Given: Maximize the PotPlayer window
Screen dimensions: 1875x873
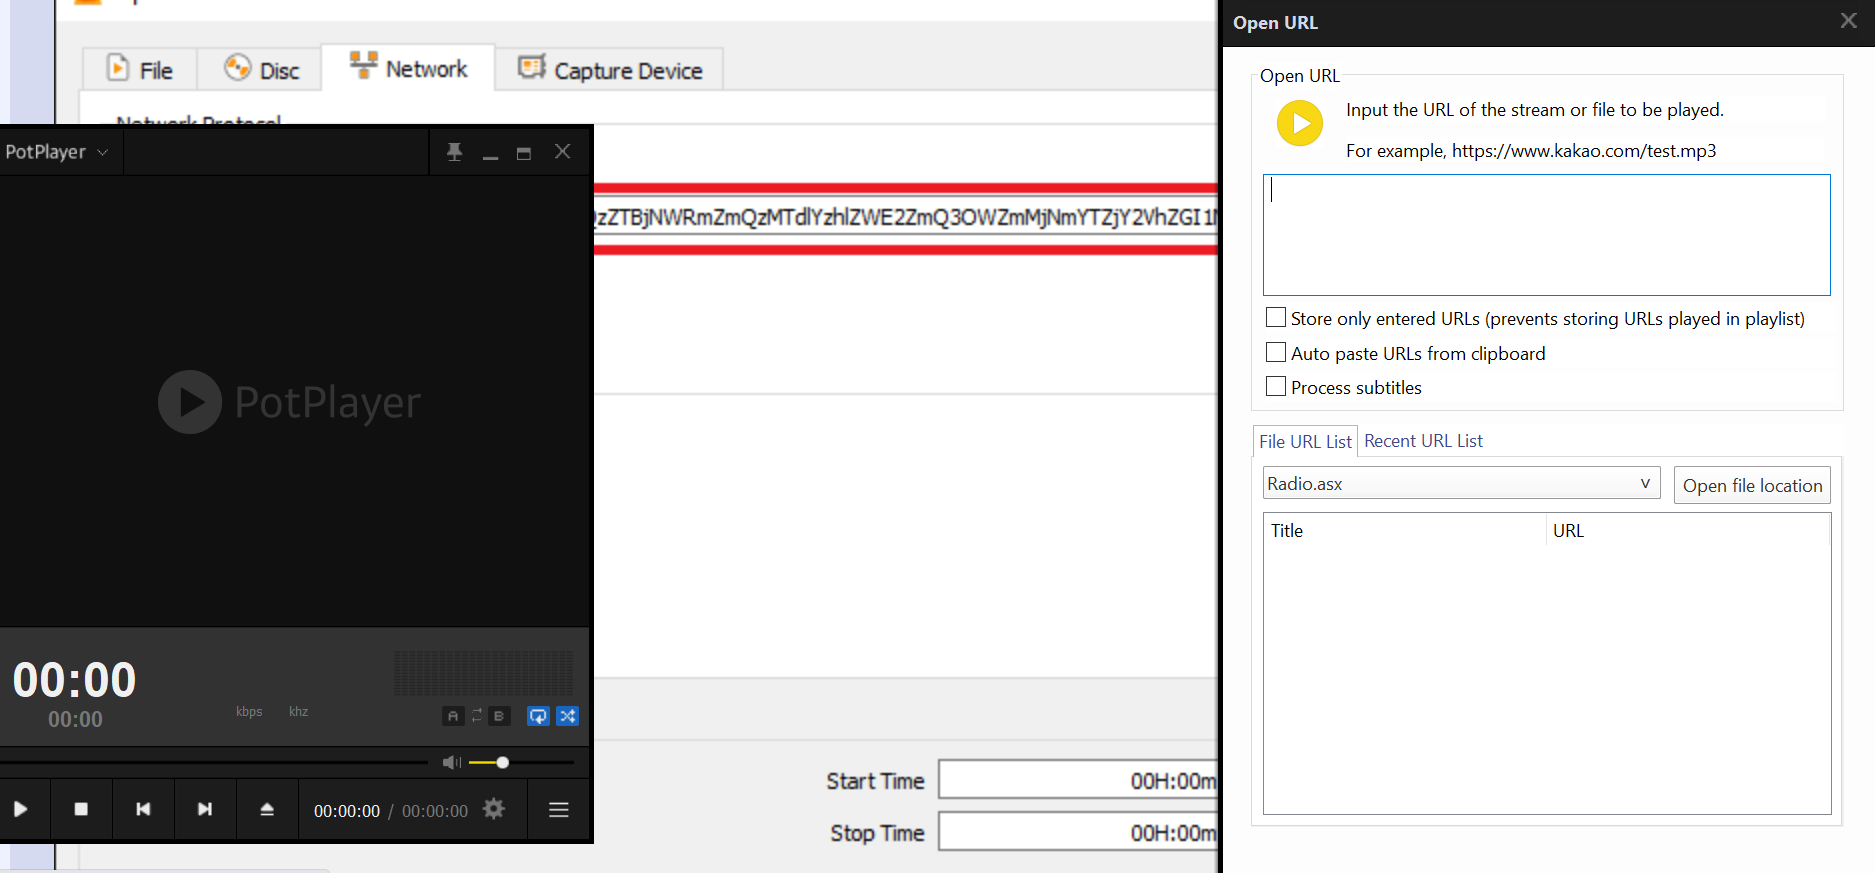Looking at the screenshot, I should [524, 153].
